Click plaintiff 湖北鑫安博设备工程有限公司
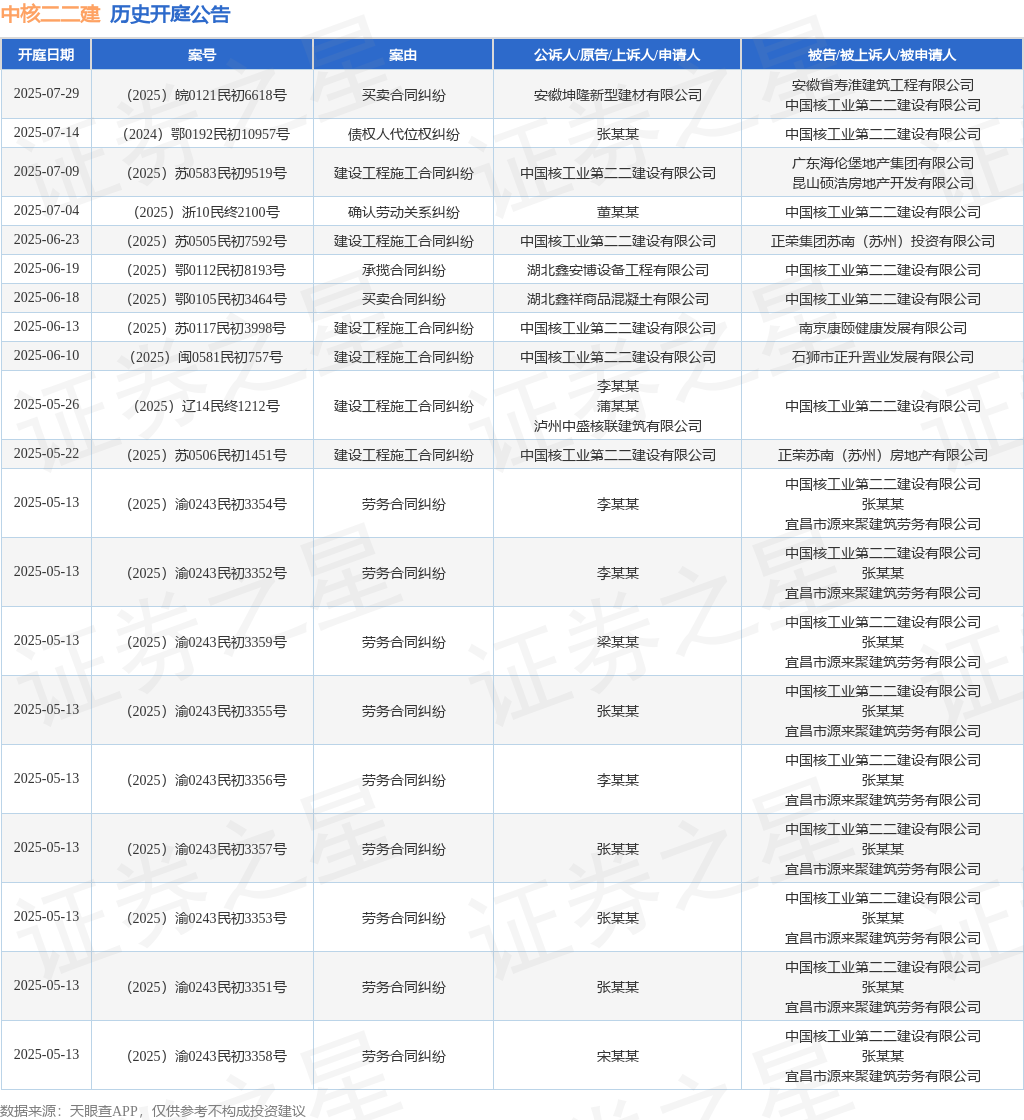Image resolution: width=1024 pixels, height=1120 pixels. [x=618, y=270]
